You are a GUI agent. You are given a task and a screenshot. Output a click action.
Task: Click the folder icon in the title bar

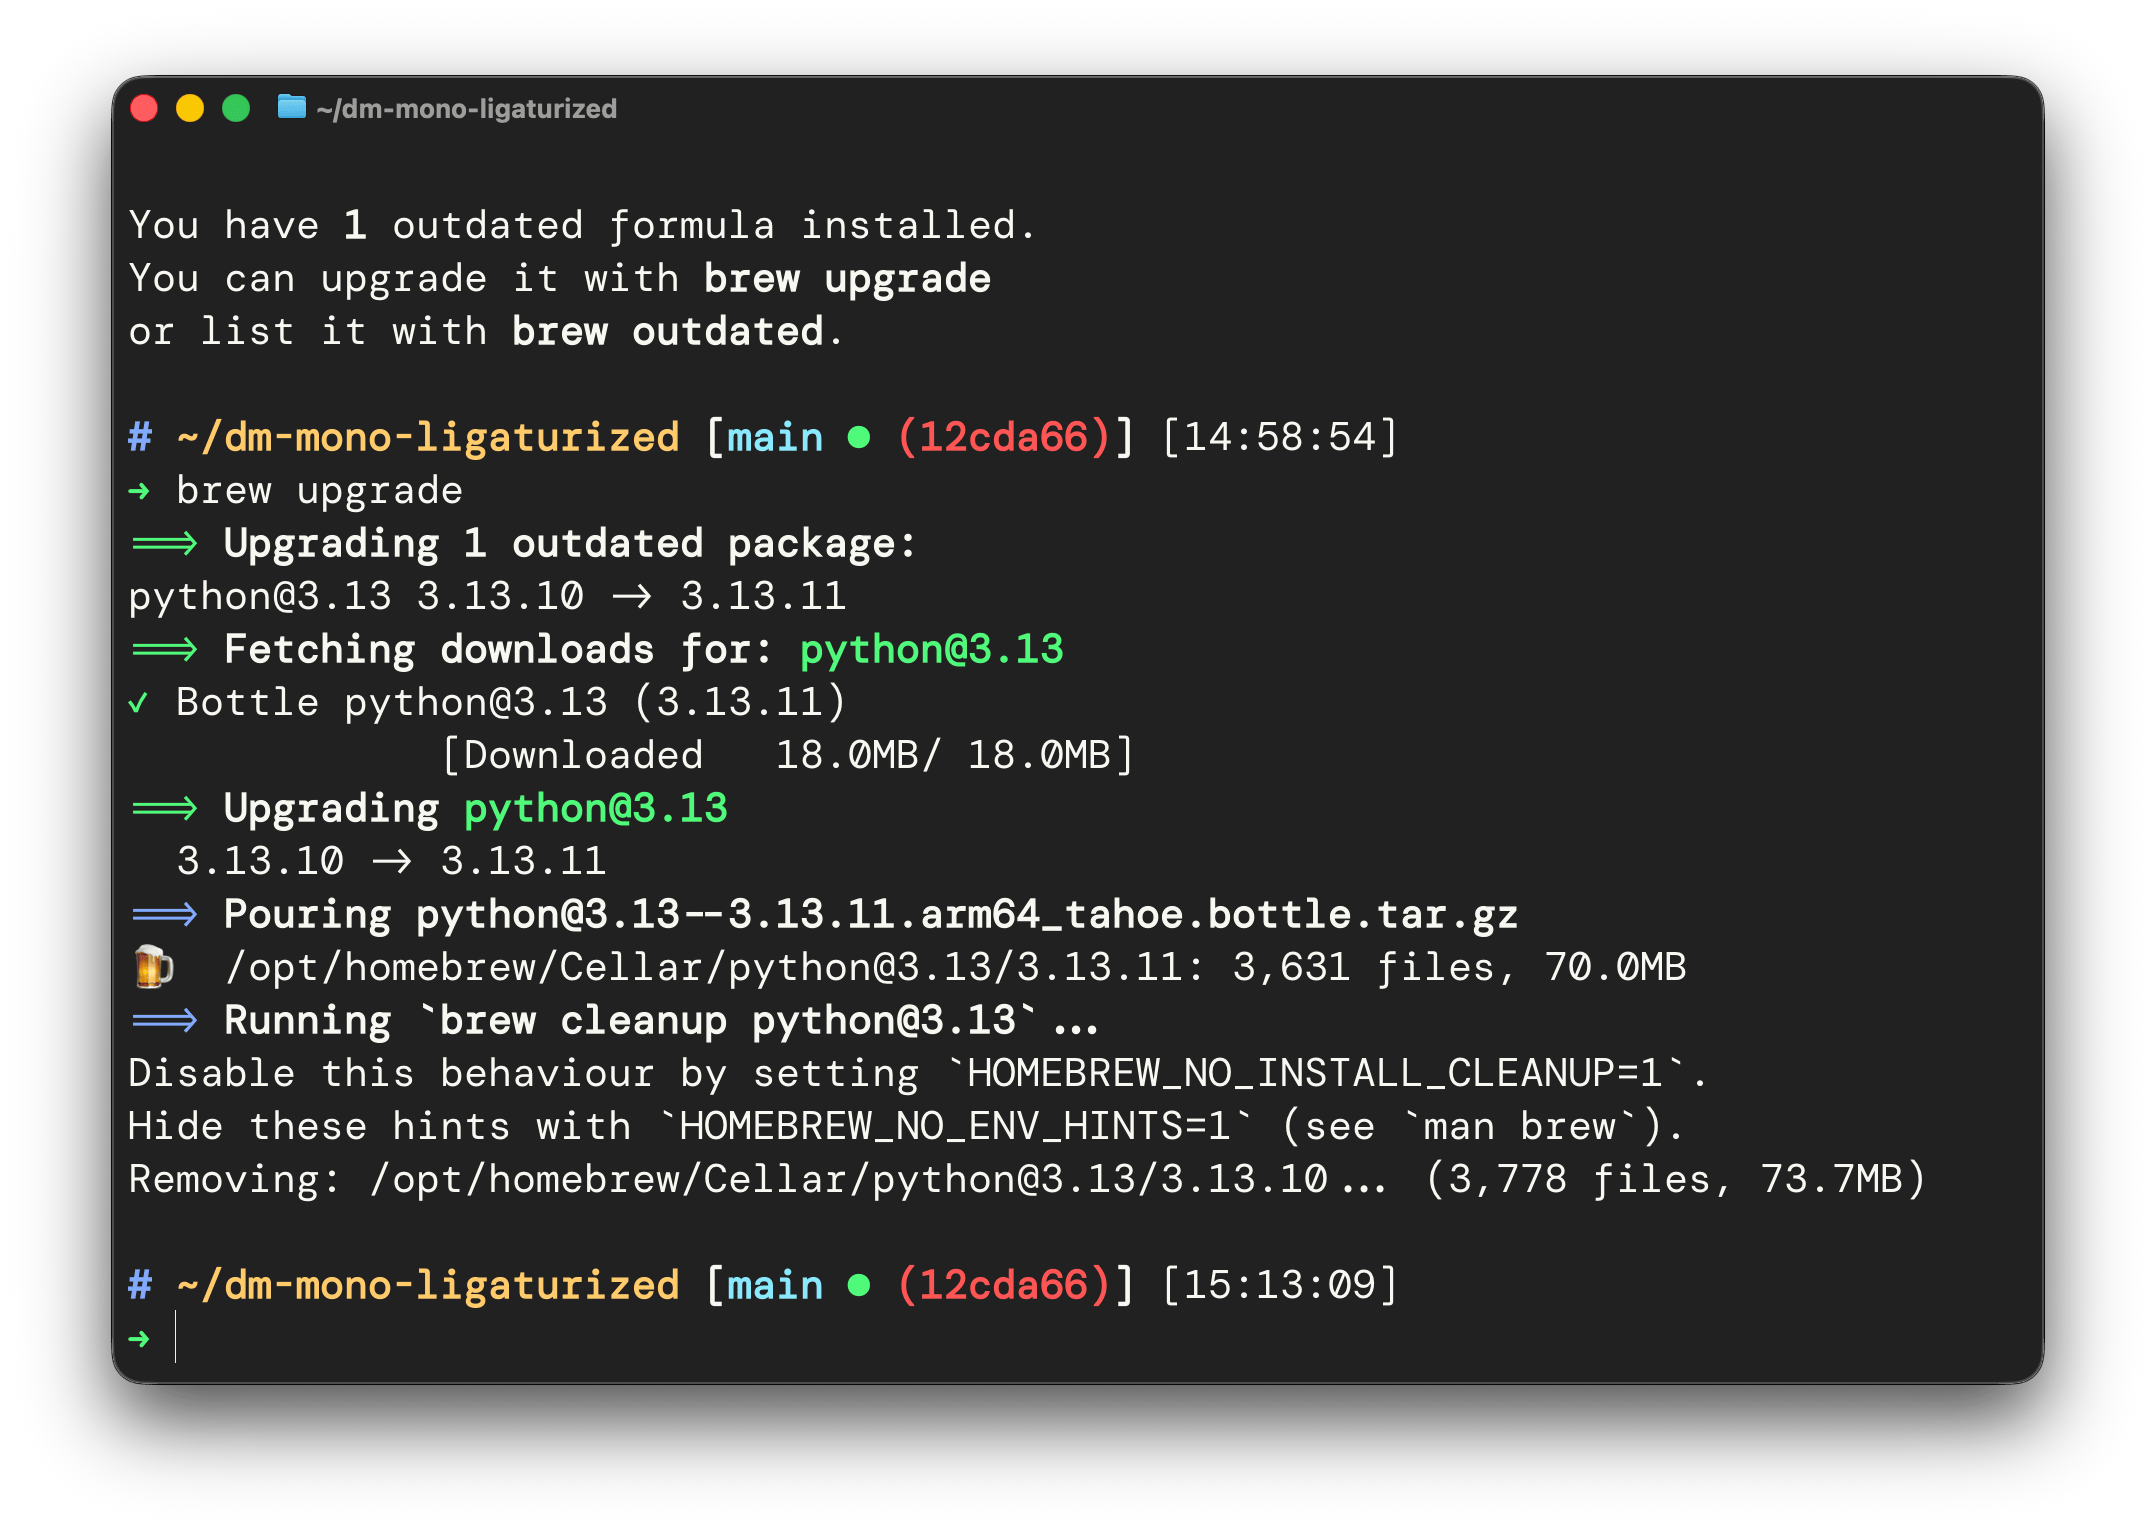coord(291,109)
